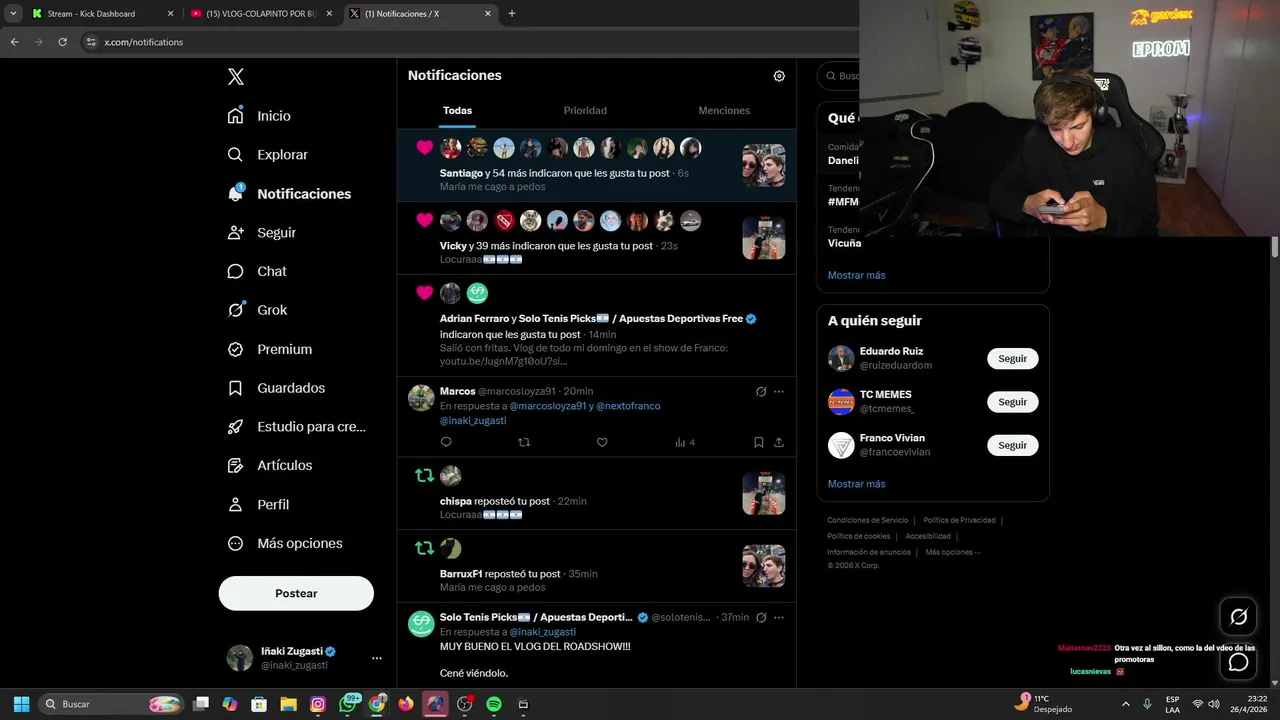Open Grok from the sidebar

pos(257,310)
